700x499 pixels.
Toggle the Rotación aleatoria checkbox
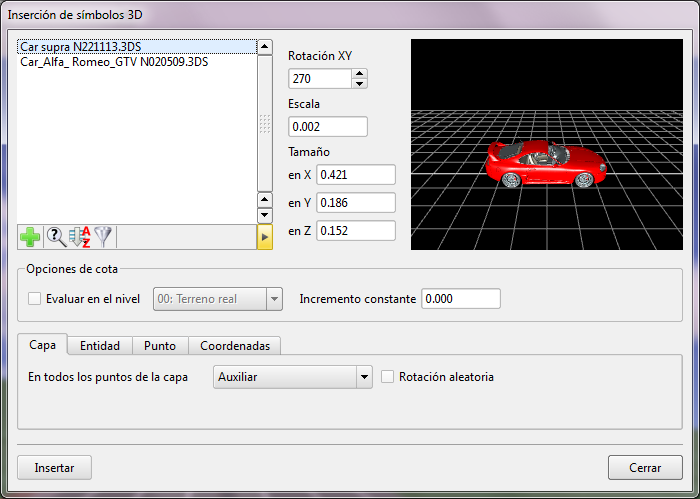[x=389, y=377]
